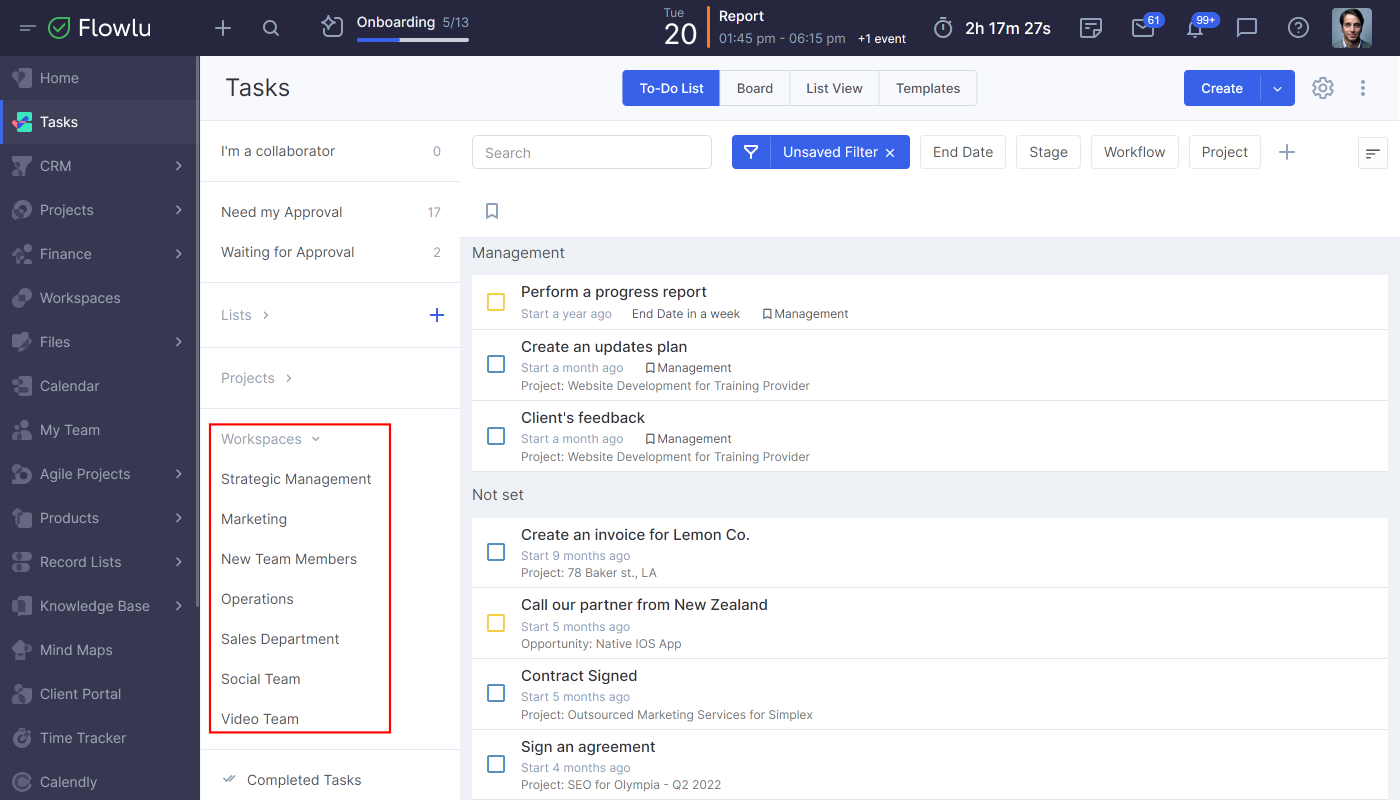The image size is (1400, 800).
Task: Expand Products submenu in sidebar
Action: pos(178,518)
